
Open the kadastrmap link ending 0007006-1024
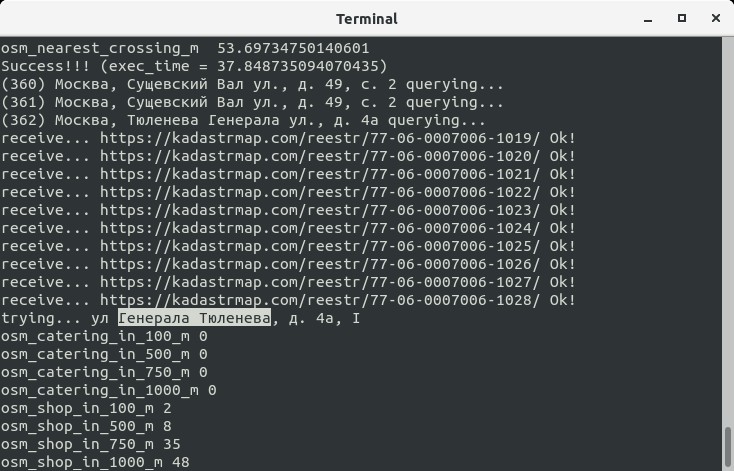click(x=320, y=228)
